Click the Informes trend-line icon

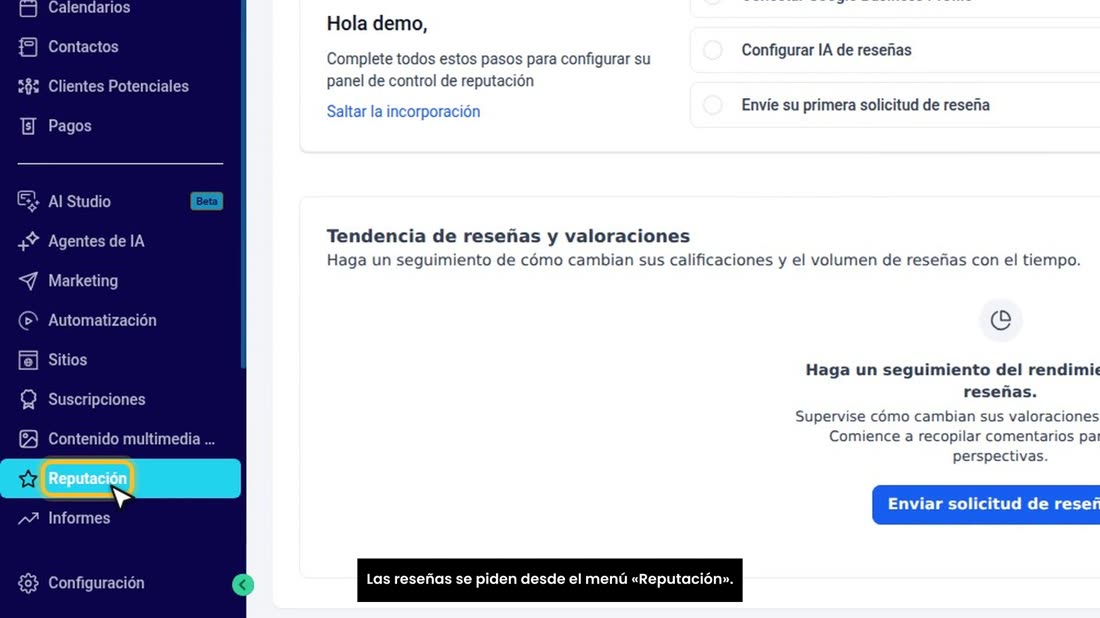click(x=28, y=518)
